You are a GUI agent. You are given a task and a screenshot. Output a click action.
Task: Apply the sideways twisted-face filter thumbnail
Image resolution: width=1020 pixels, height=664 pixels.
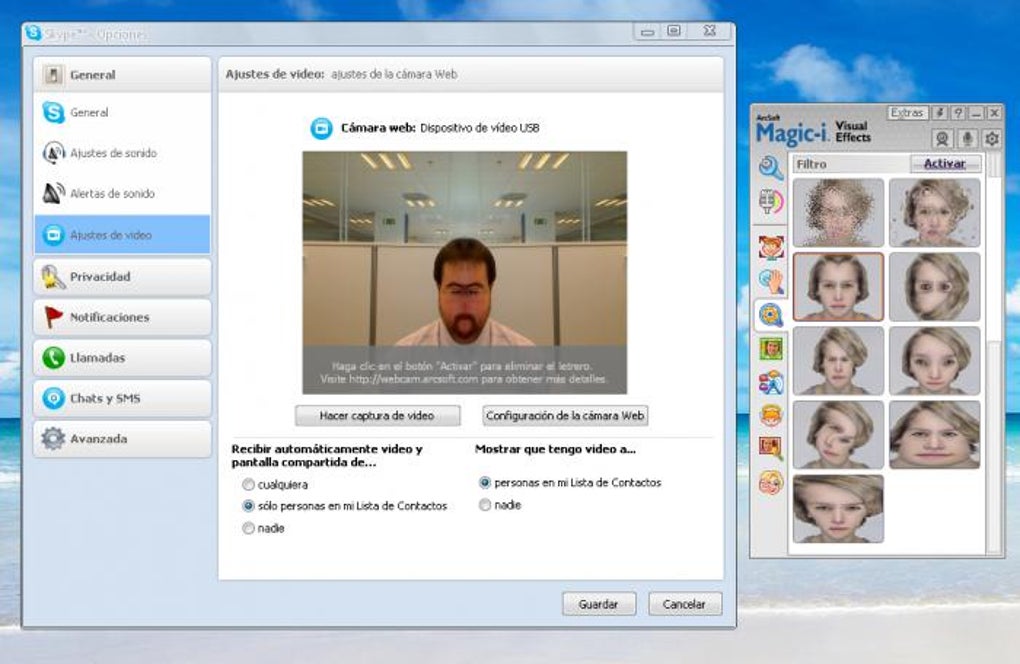(934, 287)
